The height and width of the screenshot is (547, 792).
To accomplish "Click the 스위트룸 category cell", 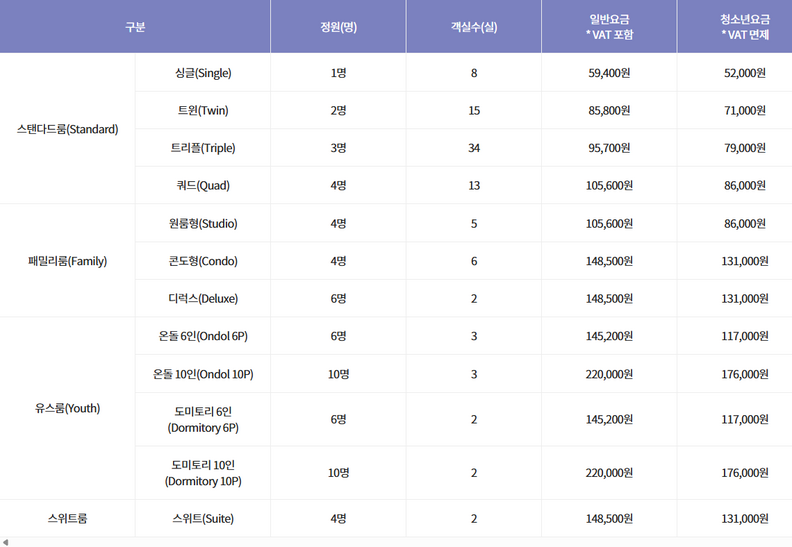I will pos(68,519).
